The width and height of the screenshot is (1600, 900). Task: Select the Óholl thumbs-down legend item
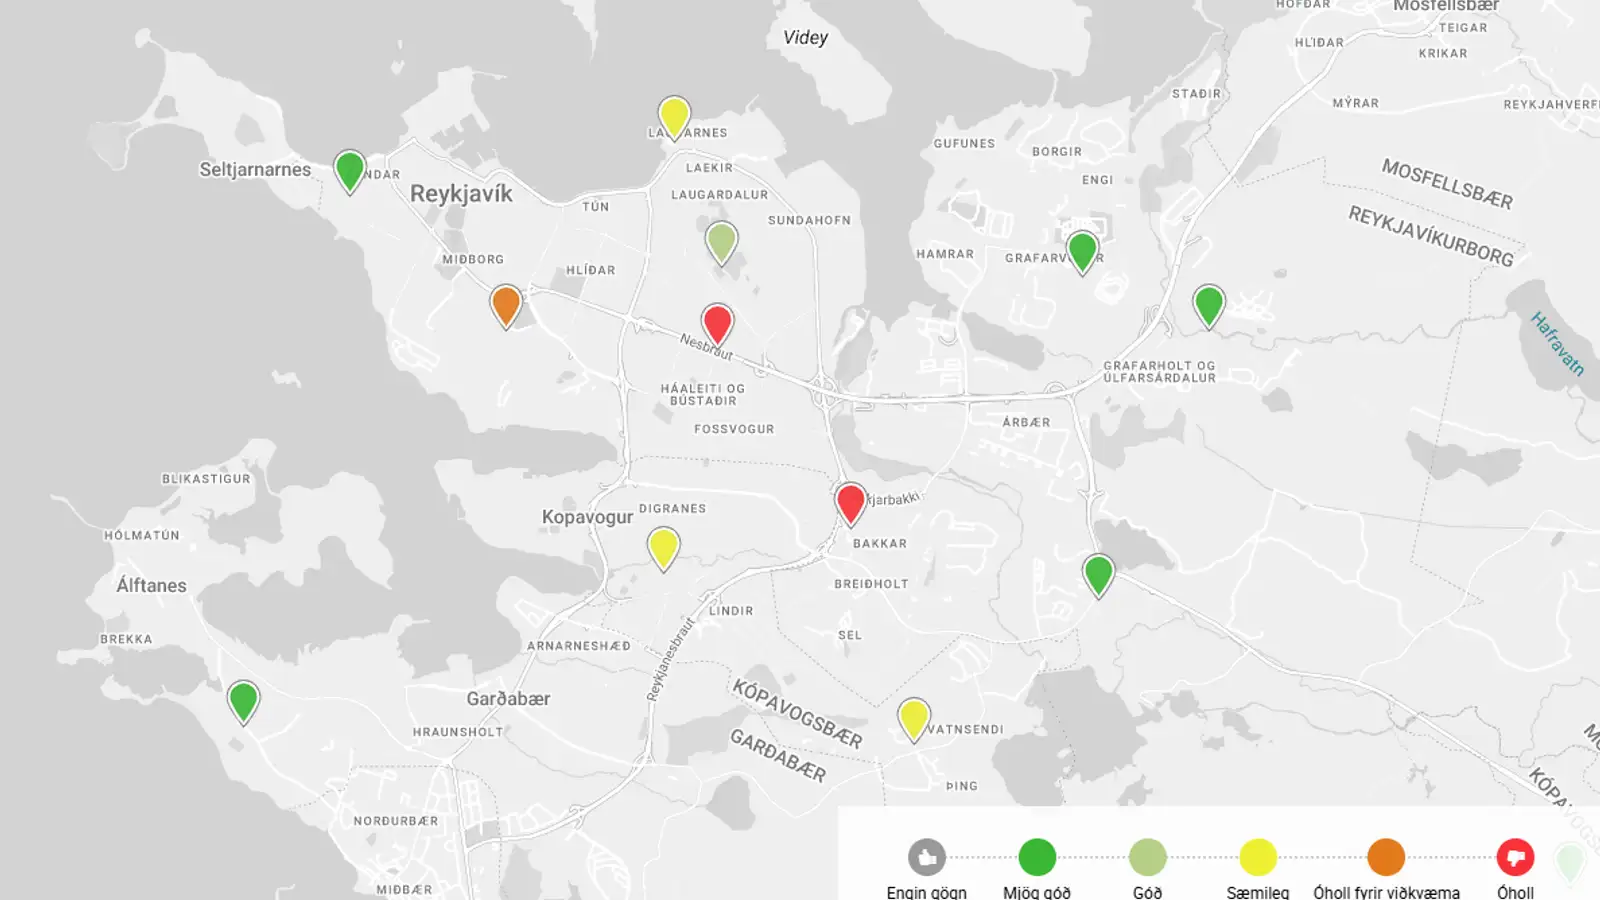(1515, 857)
